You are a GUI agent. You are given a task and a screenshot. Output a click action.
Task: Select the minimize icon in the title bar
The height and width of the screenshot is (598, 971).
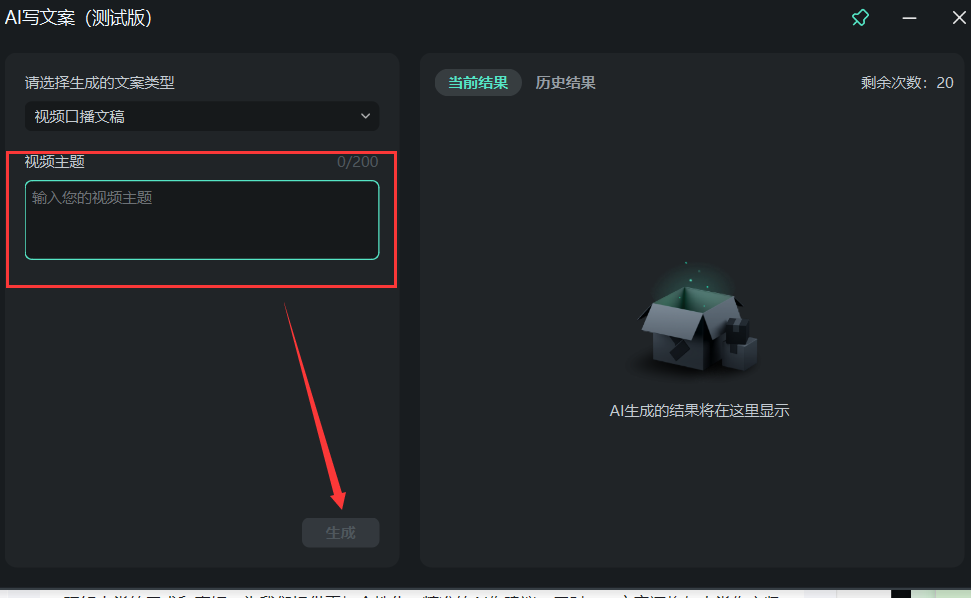tap(908, 17)
